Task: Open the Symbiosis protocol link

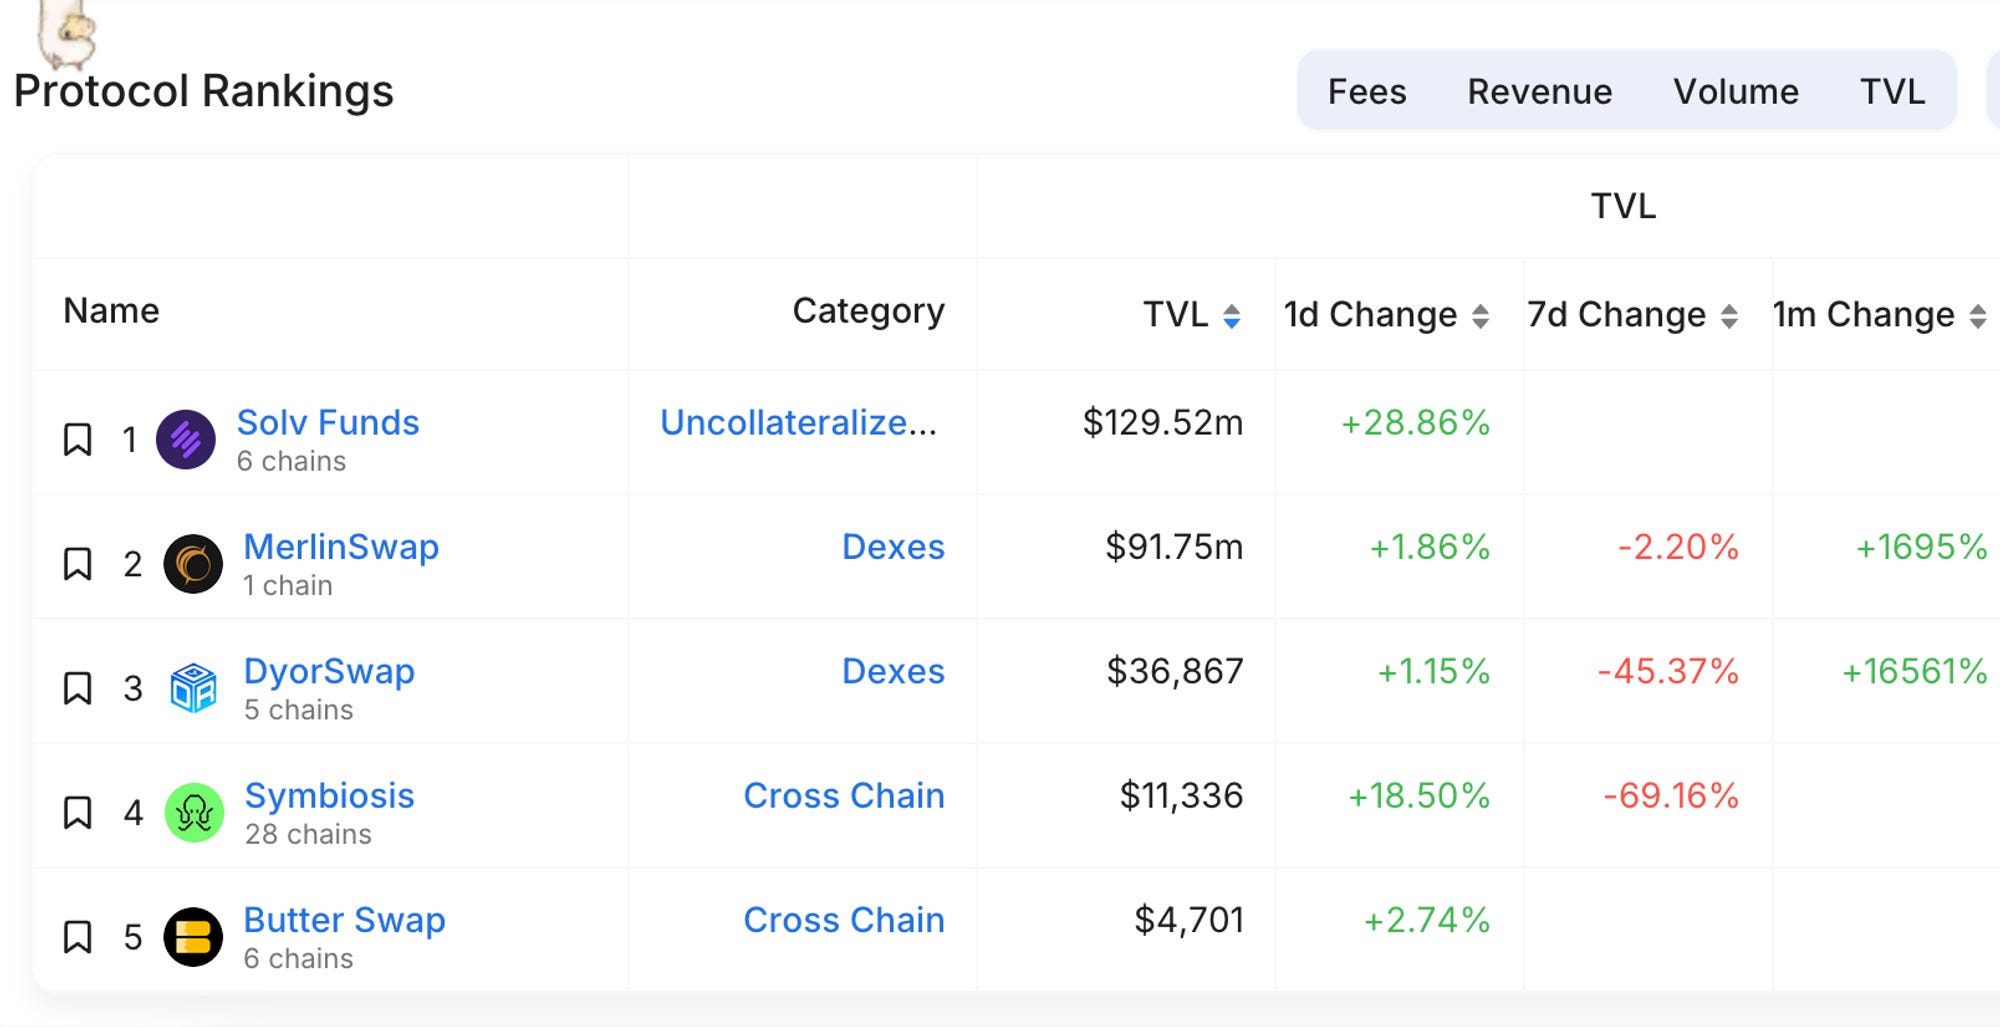Action: (x=329, y=795)
